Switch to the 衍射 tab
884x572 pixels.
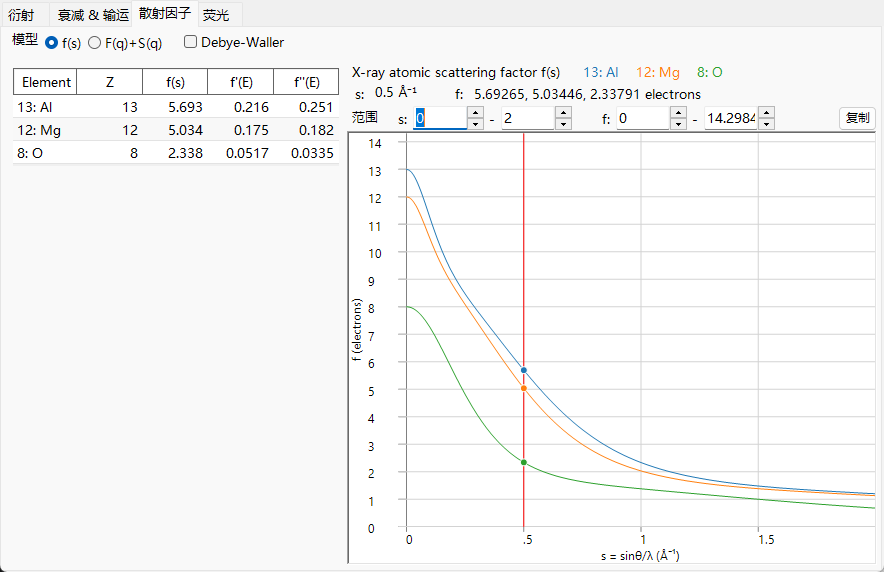(21, 15)
